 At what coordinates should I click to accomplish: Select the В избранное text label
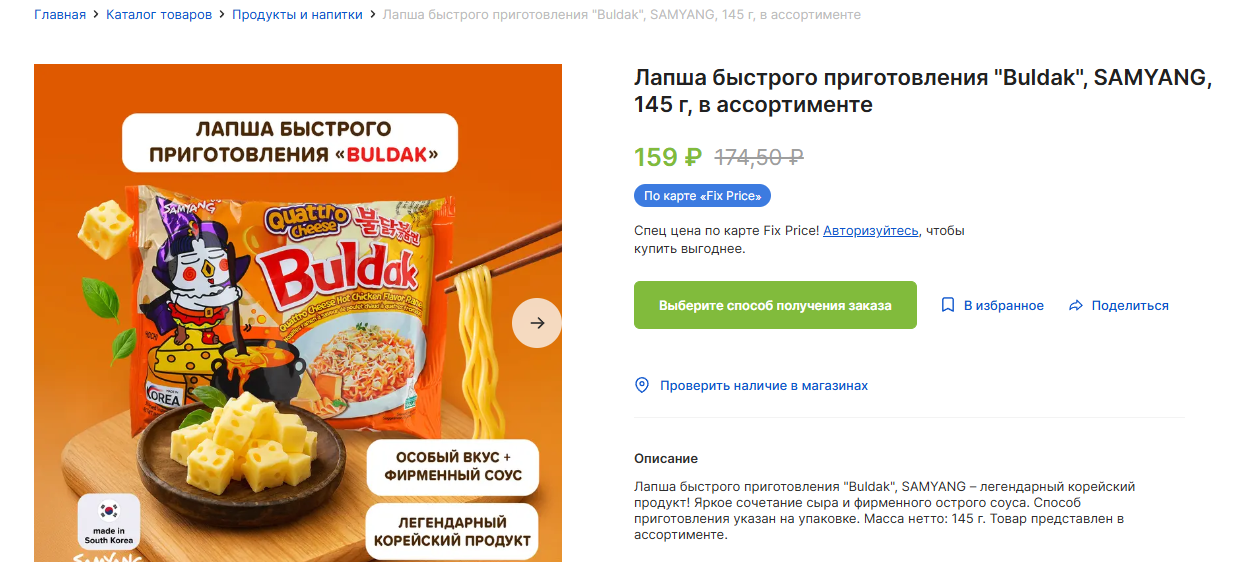1003,306
